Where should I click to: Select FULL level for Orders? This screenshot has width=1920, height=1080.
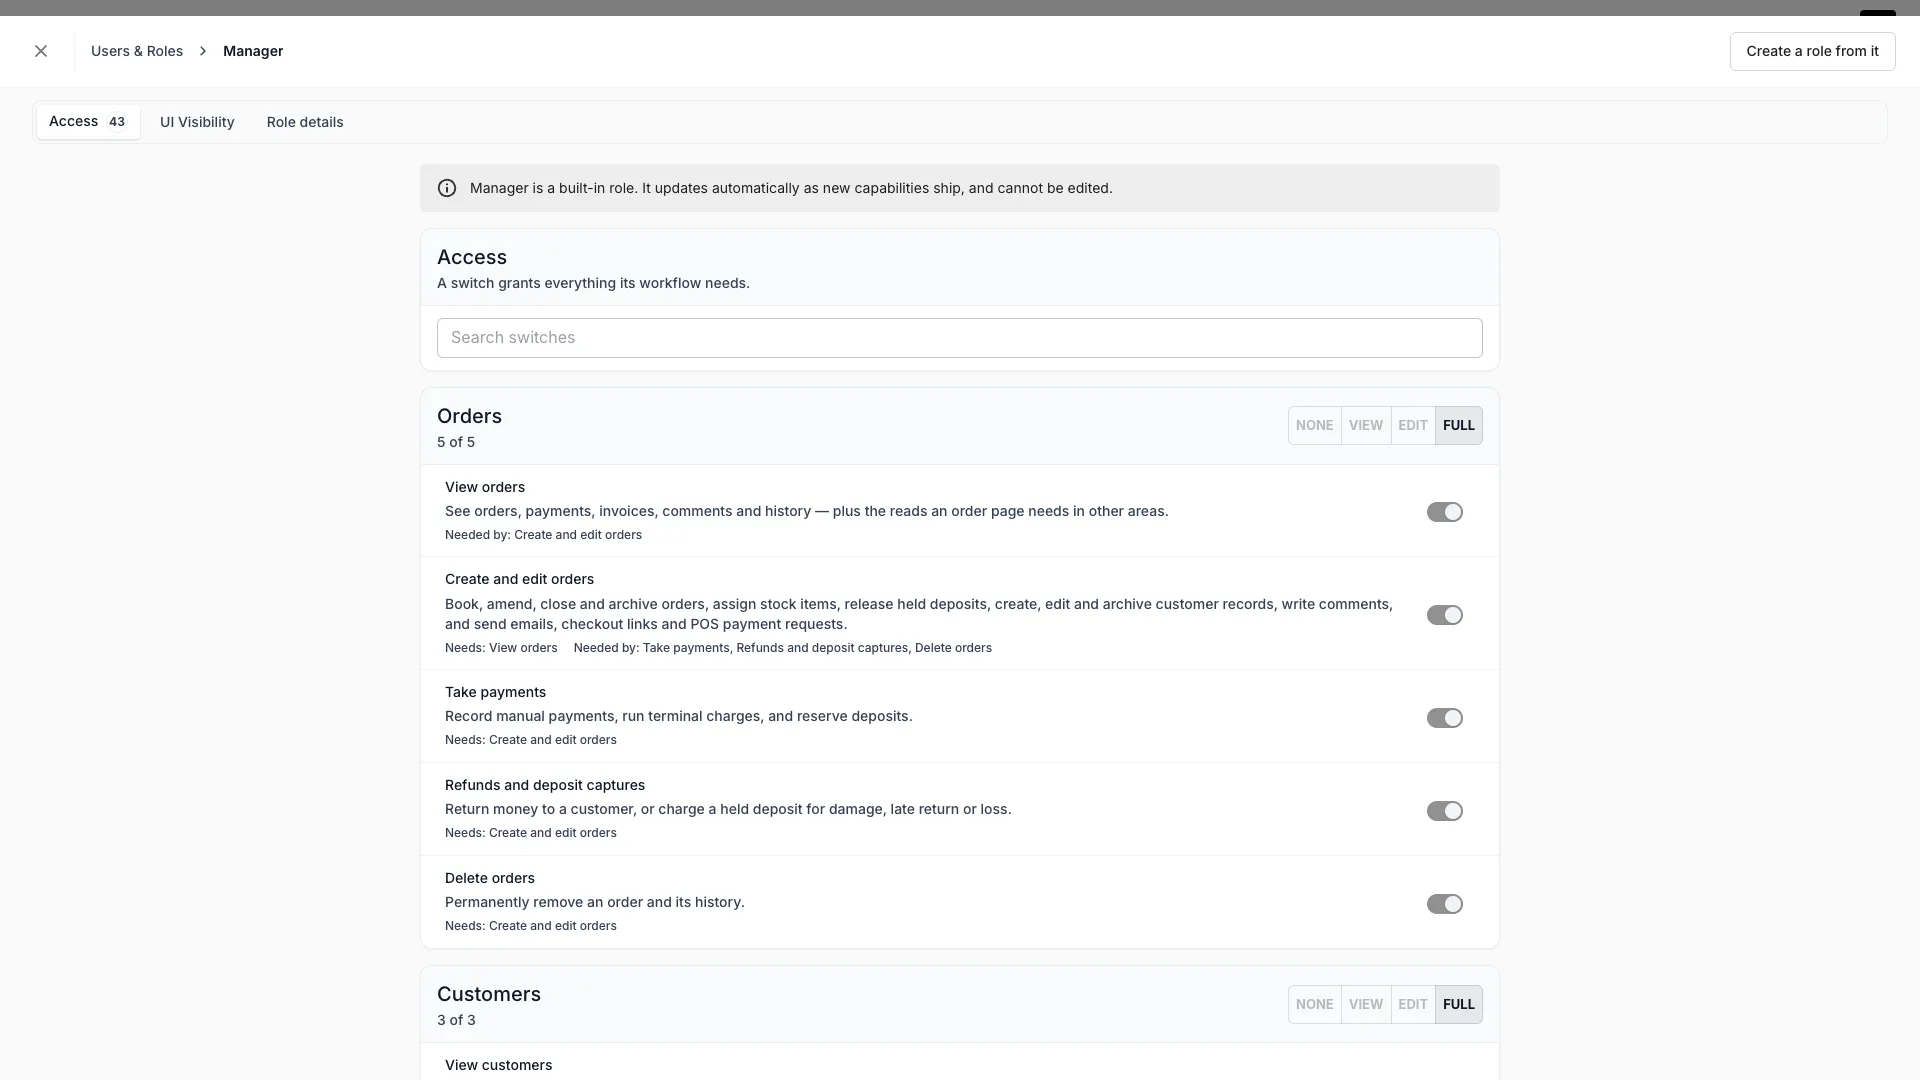(1458, 425)
